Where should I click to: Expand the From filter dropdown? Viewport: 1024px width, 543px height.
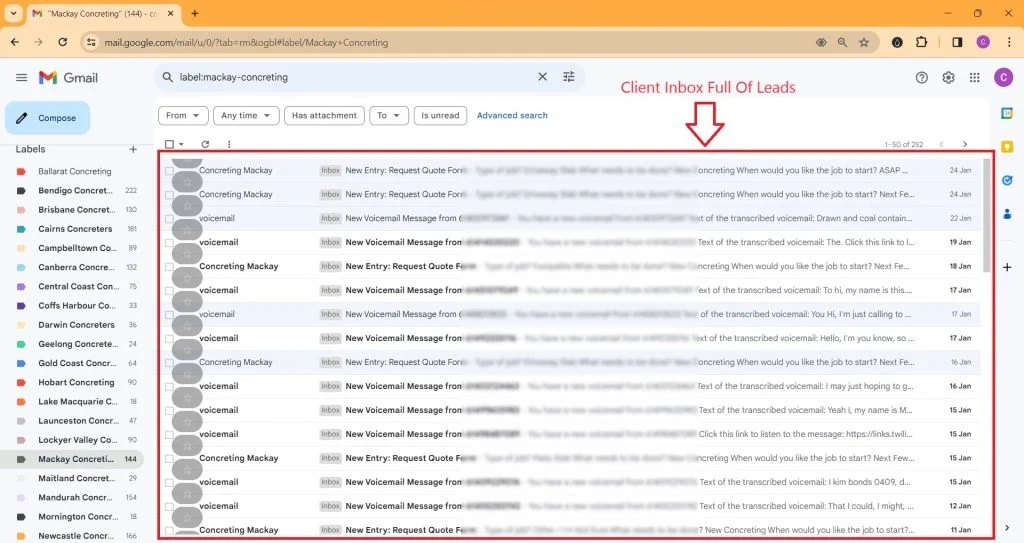[x=183, y=116]
